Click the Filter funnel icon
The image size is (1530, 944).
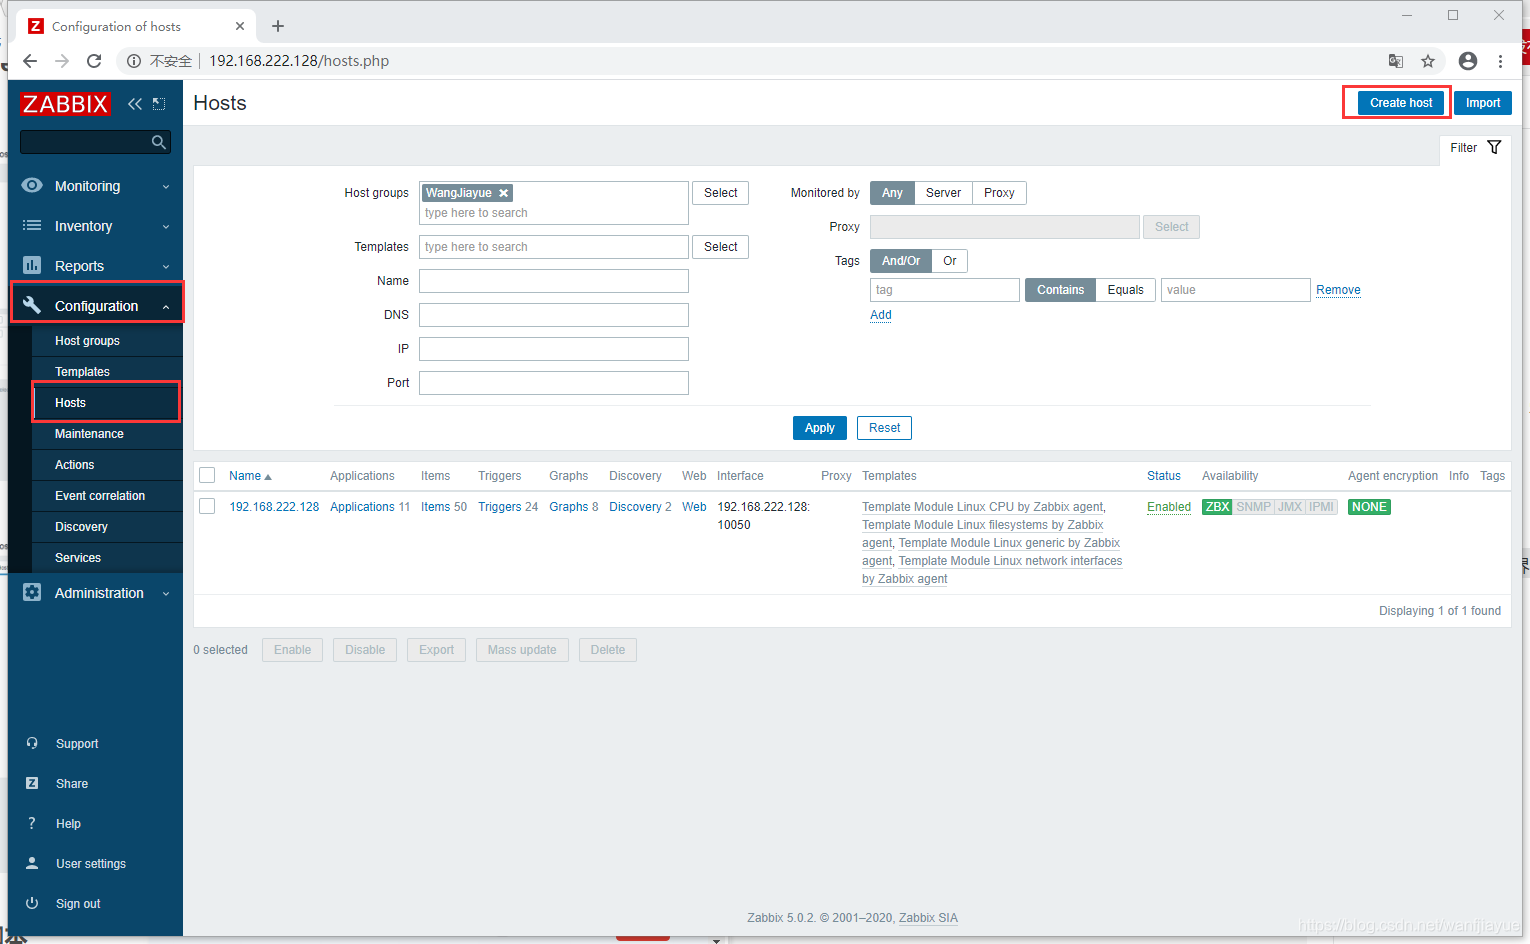click(1494, 148)
